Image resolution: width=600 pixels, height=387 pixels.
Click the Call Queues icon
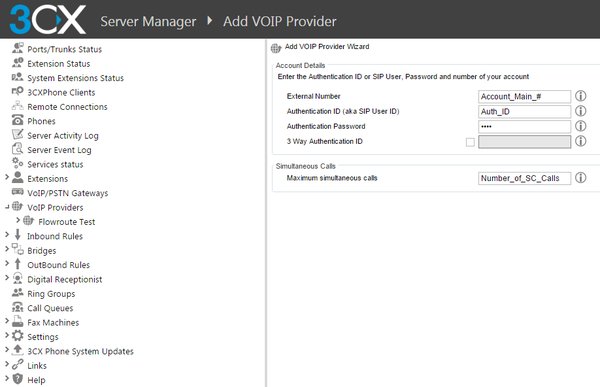click(x=18, y=307)
